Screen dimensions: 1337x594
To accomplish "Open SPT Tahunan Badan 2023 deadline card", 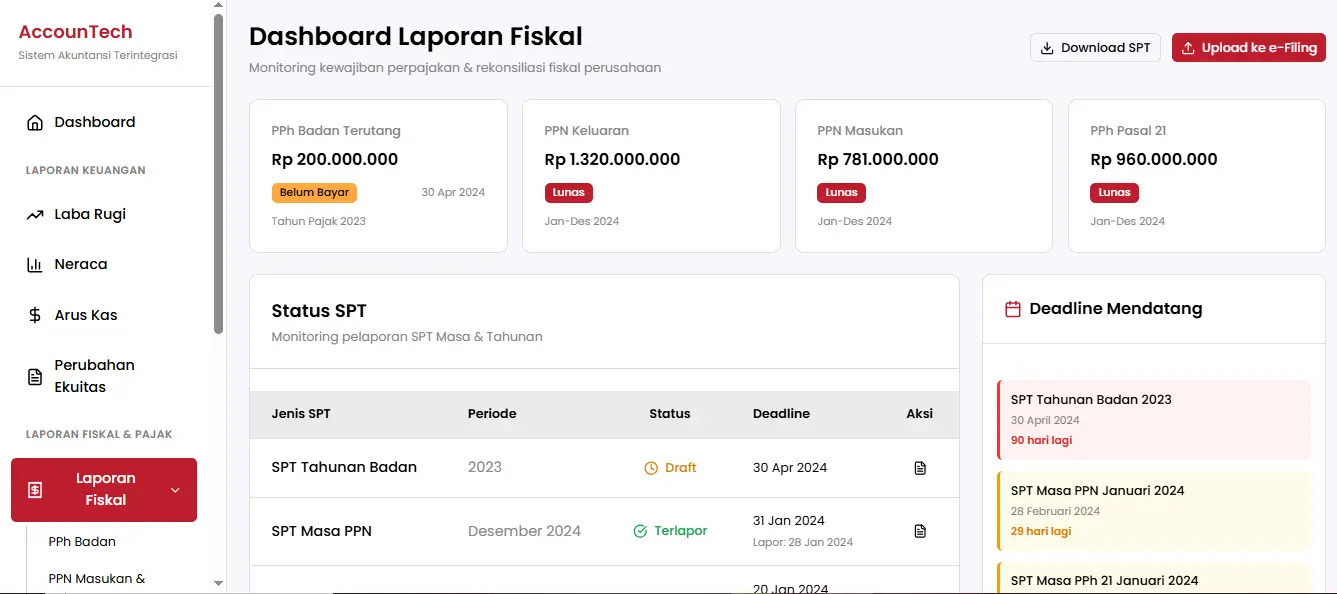I will click(1154, 419).
